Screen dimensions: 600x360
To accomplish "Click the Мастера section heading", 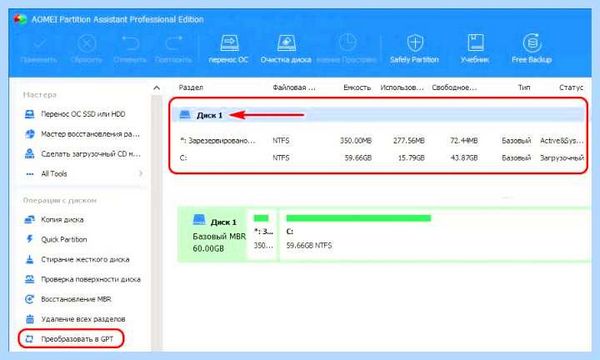I will (x=39, y=94).
